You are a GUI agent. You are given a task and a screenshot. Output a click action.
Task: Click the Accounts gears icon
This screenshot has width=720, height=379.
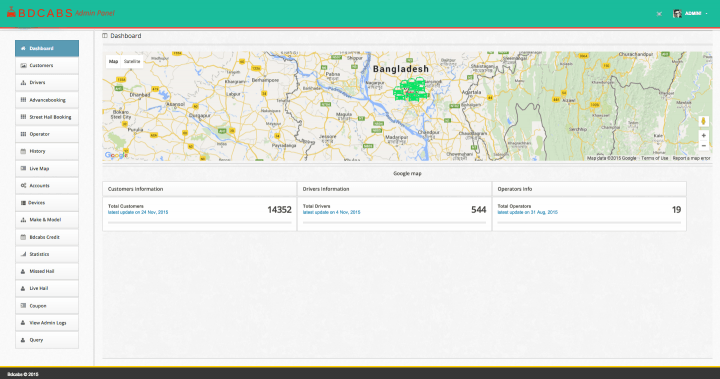[x=23, y=186]
